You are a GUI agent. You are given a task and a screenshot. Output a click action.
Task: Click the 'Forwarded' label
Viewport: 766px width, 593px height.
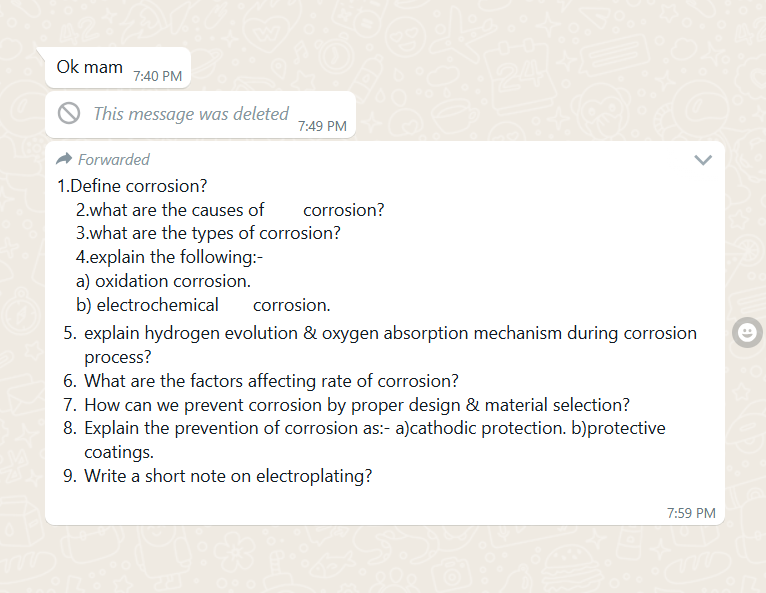pos(114,159)
